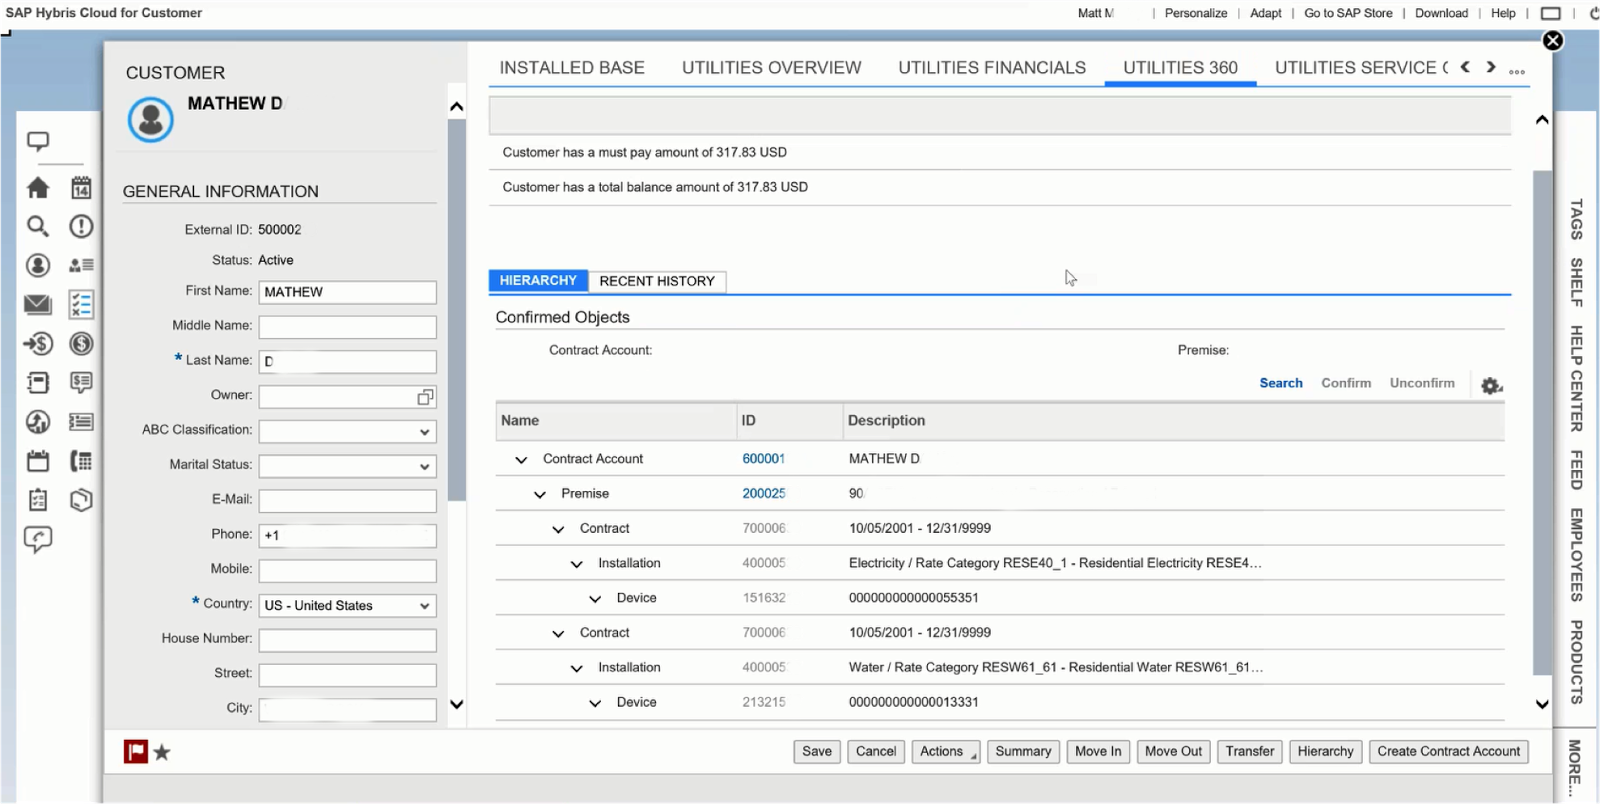The image size is (1600, 804).
Task: Mark as favorite with the star icon
Action: pyautogui.click(x=162, y=752)
